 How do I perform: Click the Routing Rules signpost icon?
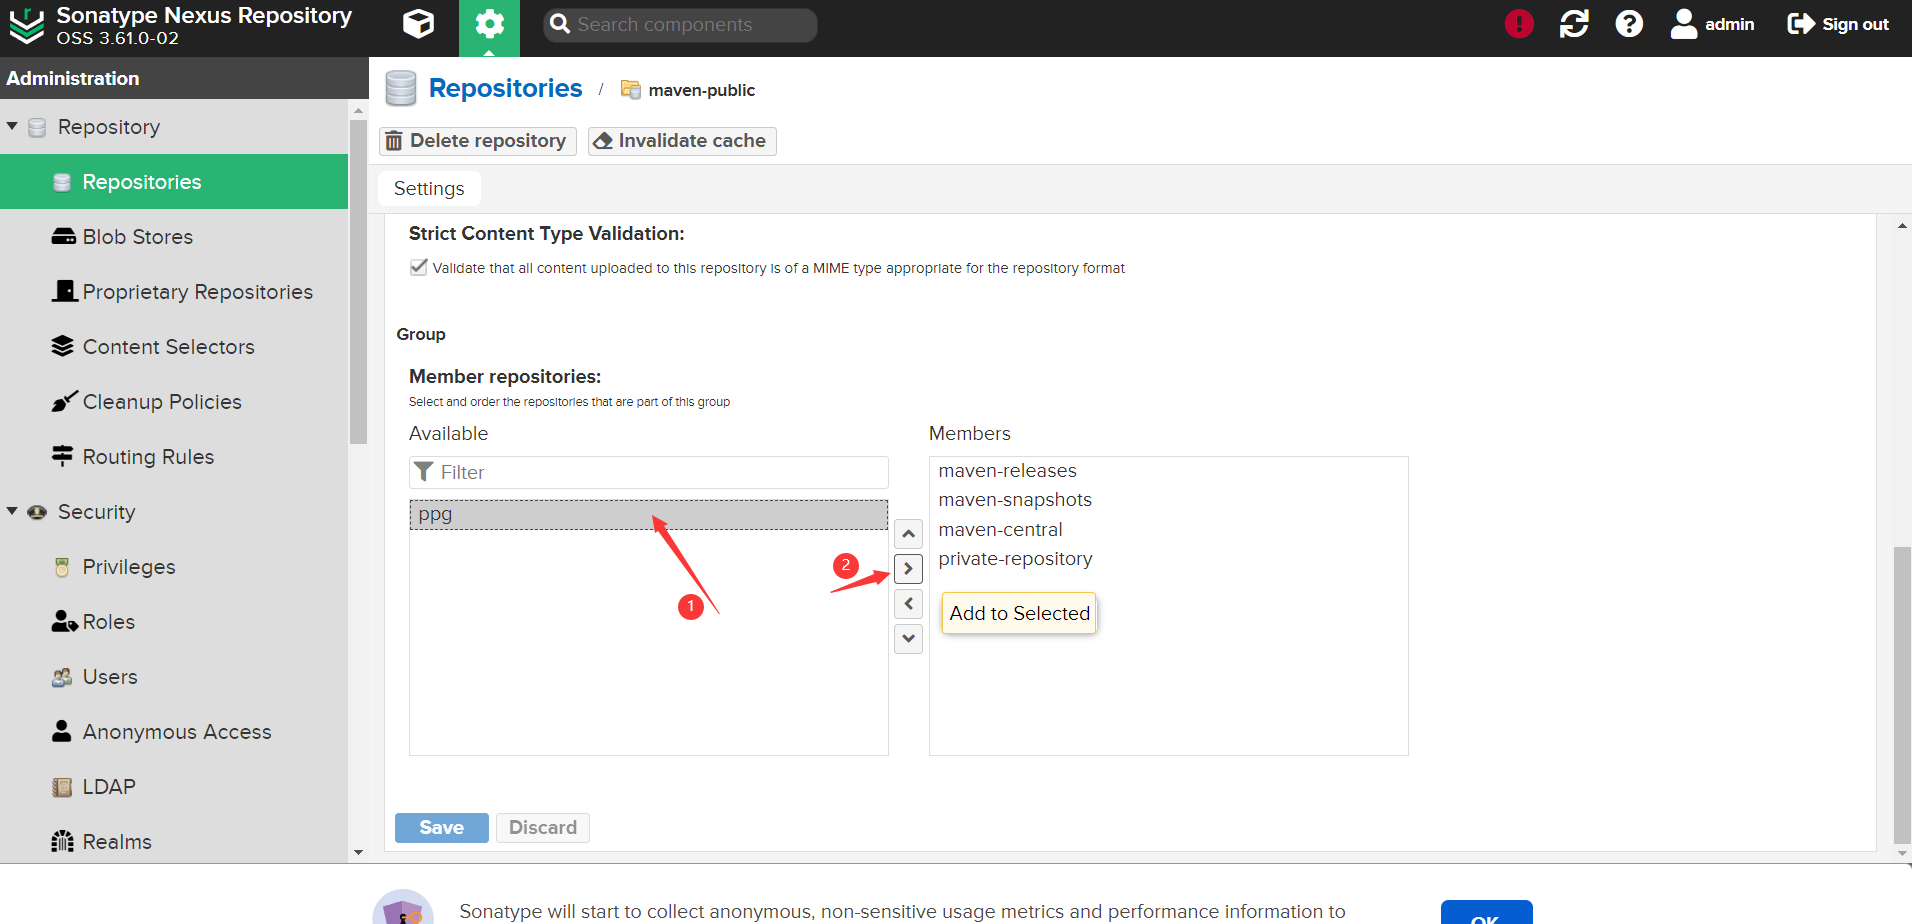tap(62, 456)
